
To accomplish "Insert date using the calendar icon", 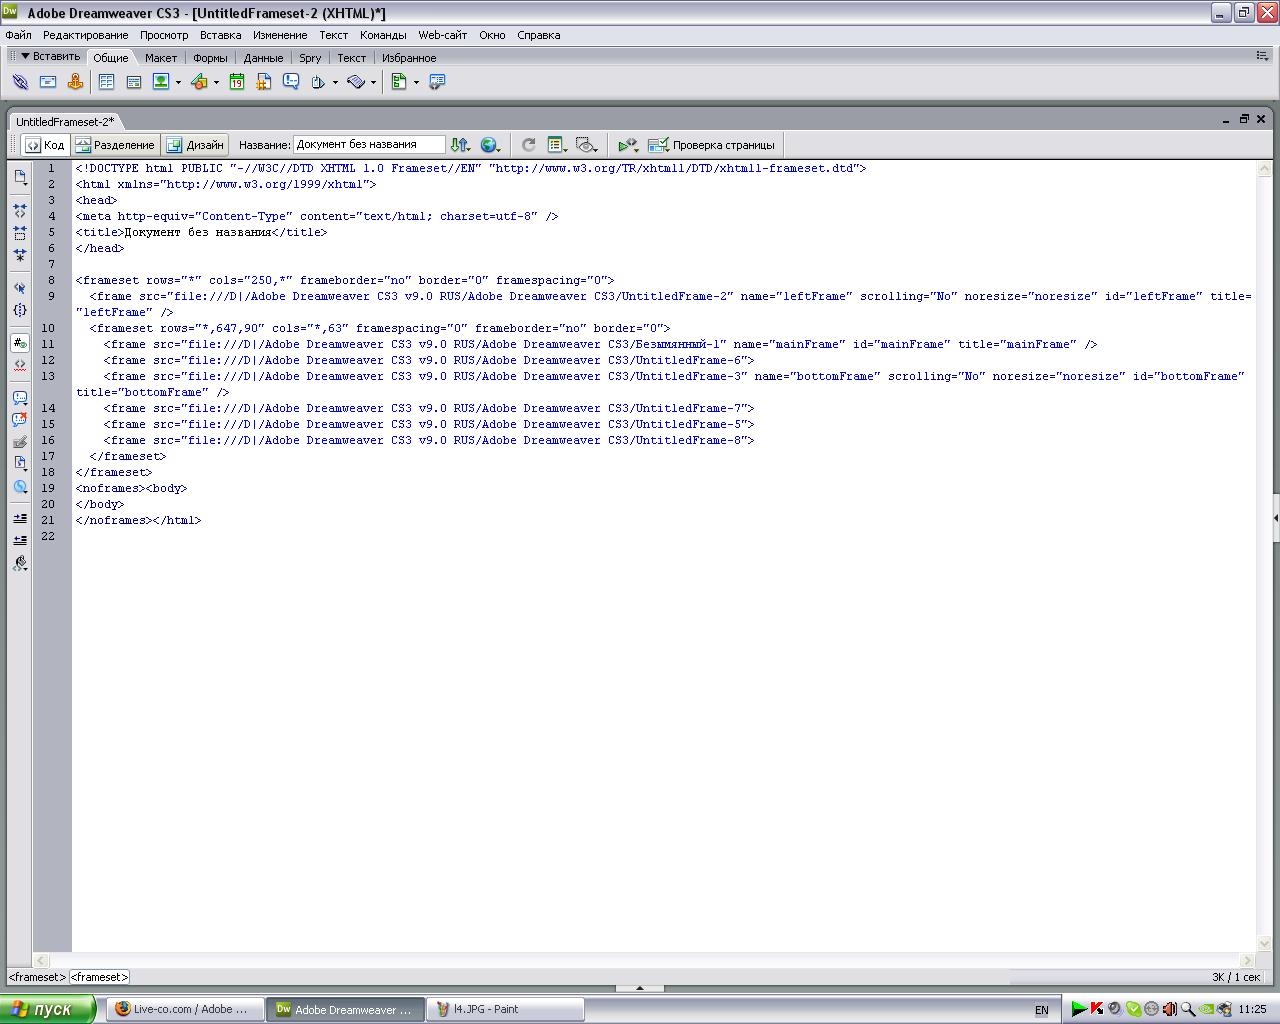I will [x=237, y=82].
